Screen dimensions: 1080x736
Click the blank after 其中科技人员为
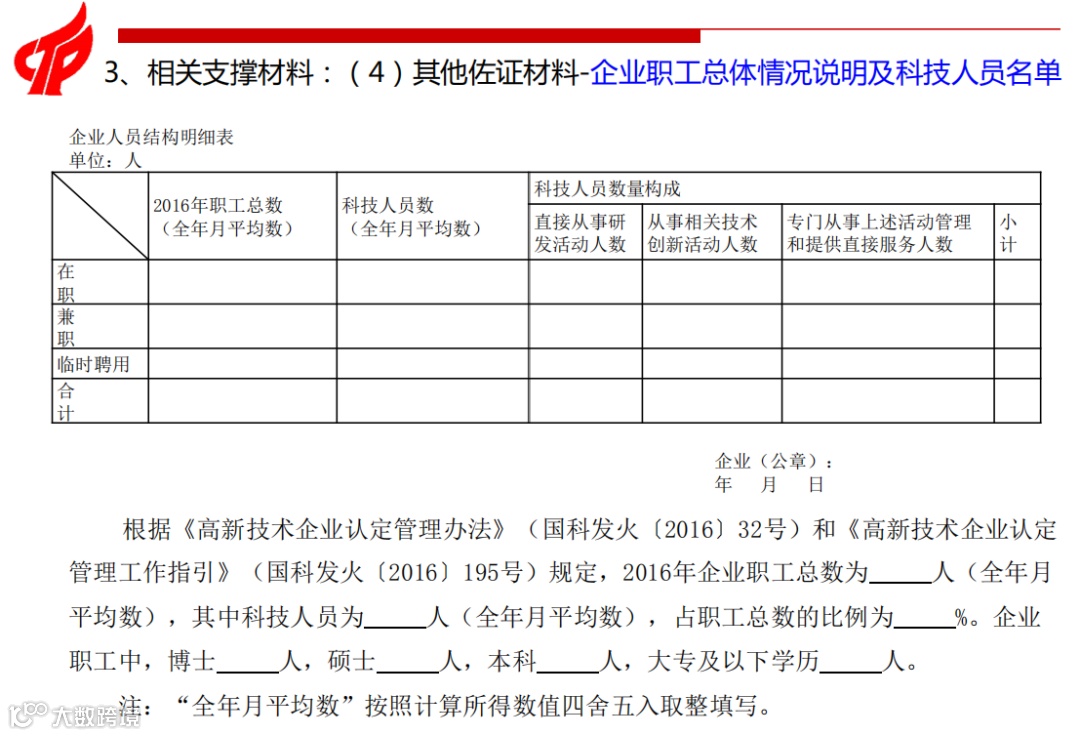[395, 620]
